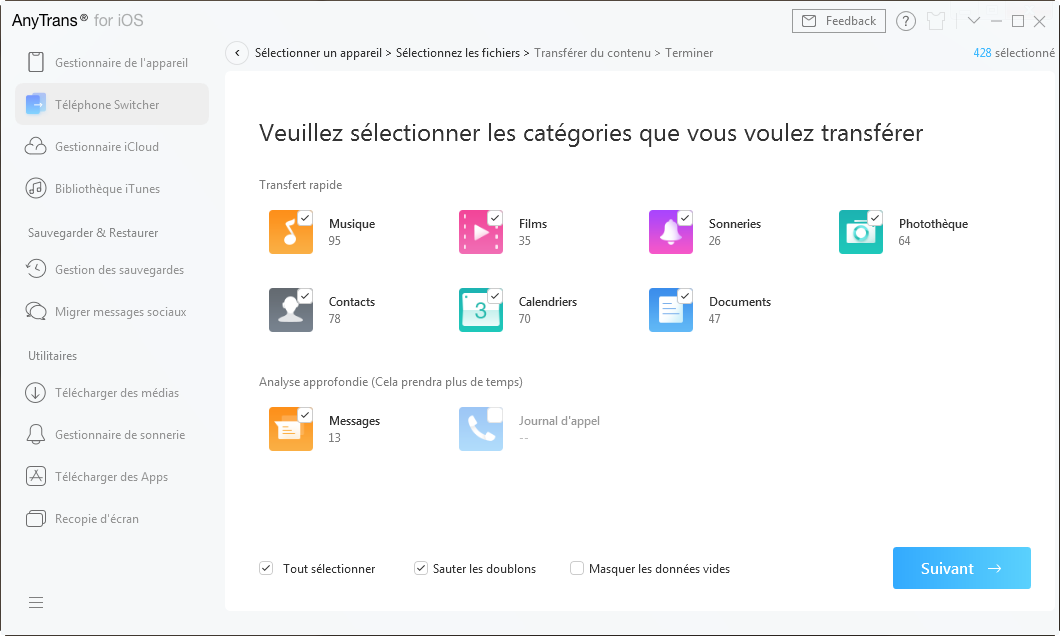Switch to Téléphone Switcher in sidebar
Viewport: 1060px width, 636px height.
click(112, 104)
